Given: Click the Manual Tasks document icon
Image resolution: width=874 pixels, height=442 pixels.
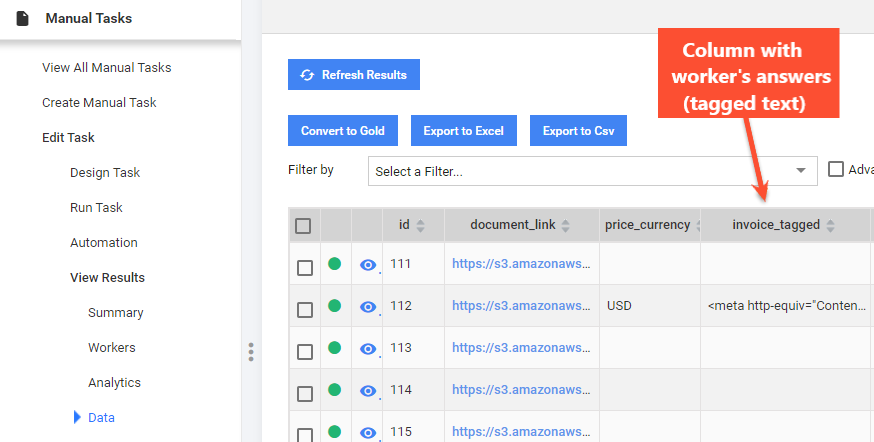Looking at the screenshot, I should (22, 18).
